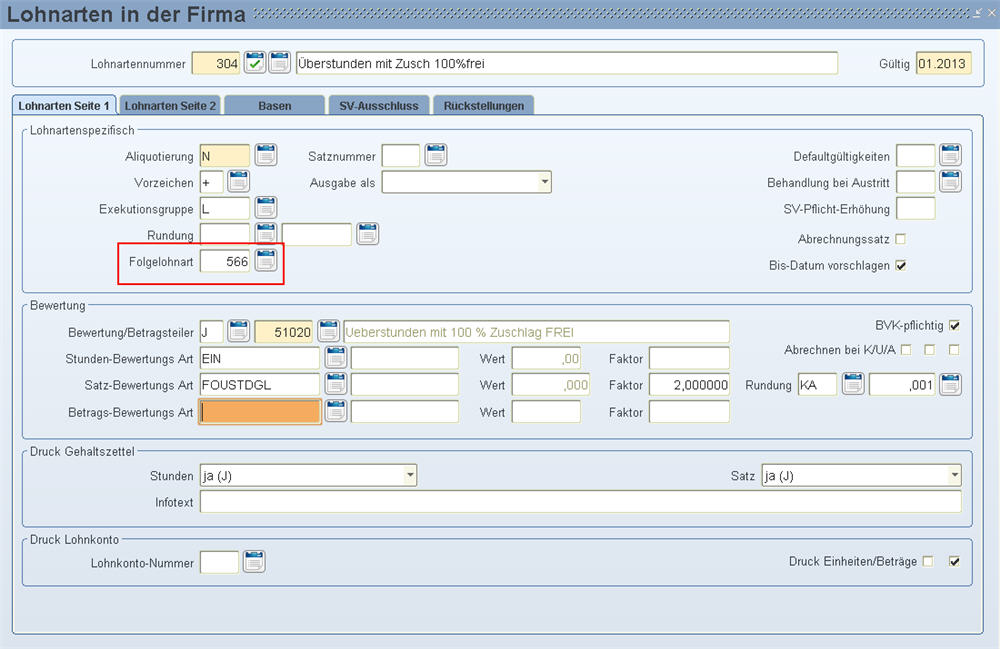Viewport: 1000px width, 649px height.
Task: Open lookup icon next to ,001 rounding value
Action: (x=950, y=384)
